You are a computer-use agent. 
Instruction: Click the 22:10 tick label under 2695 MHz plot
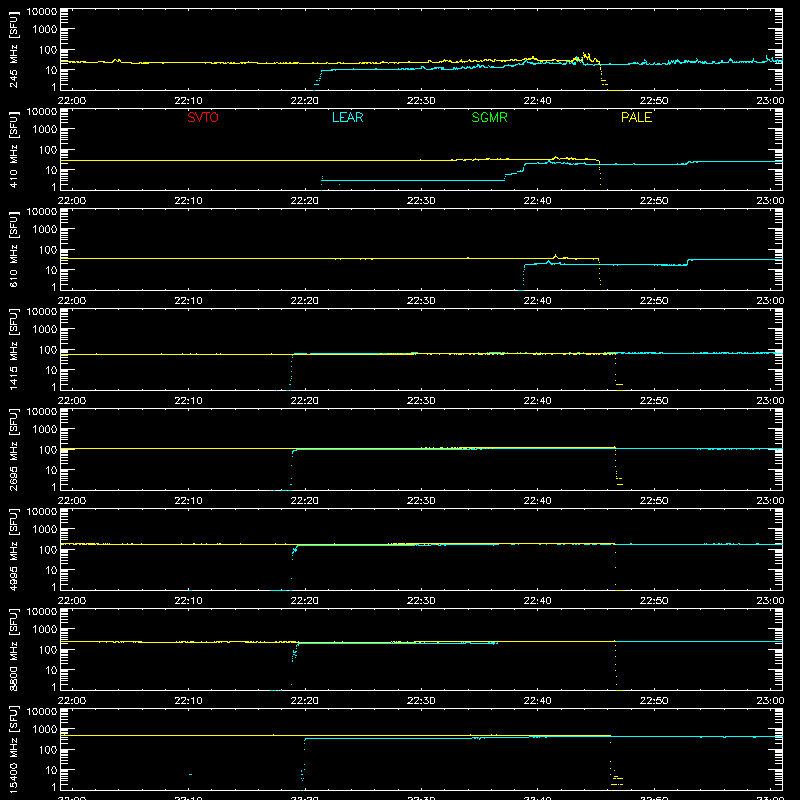click(x=188, y=501)
